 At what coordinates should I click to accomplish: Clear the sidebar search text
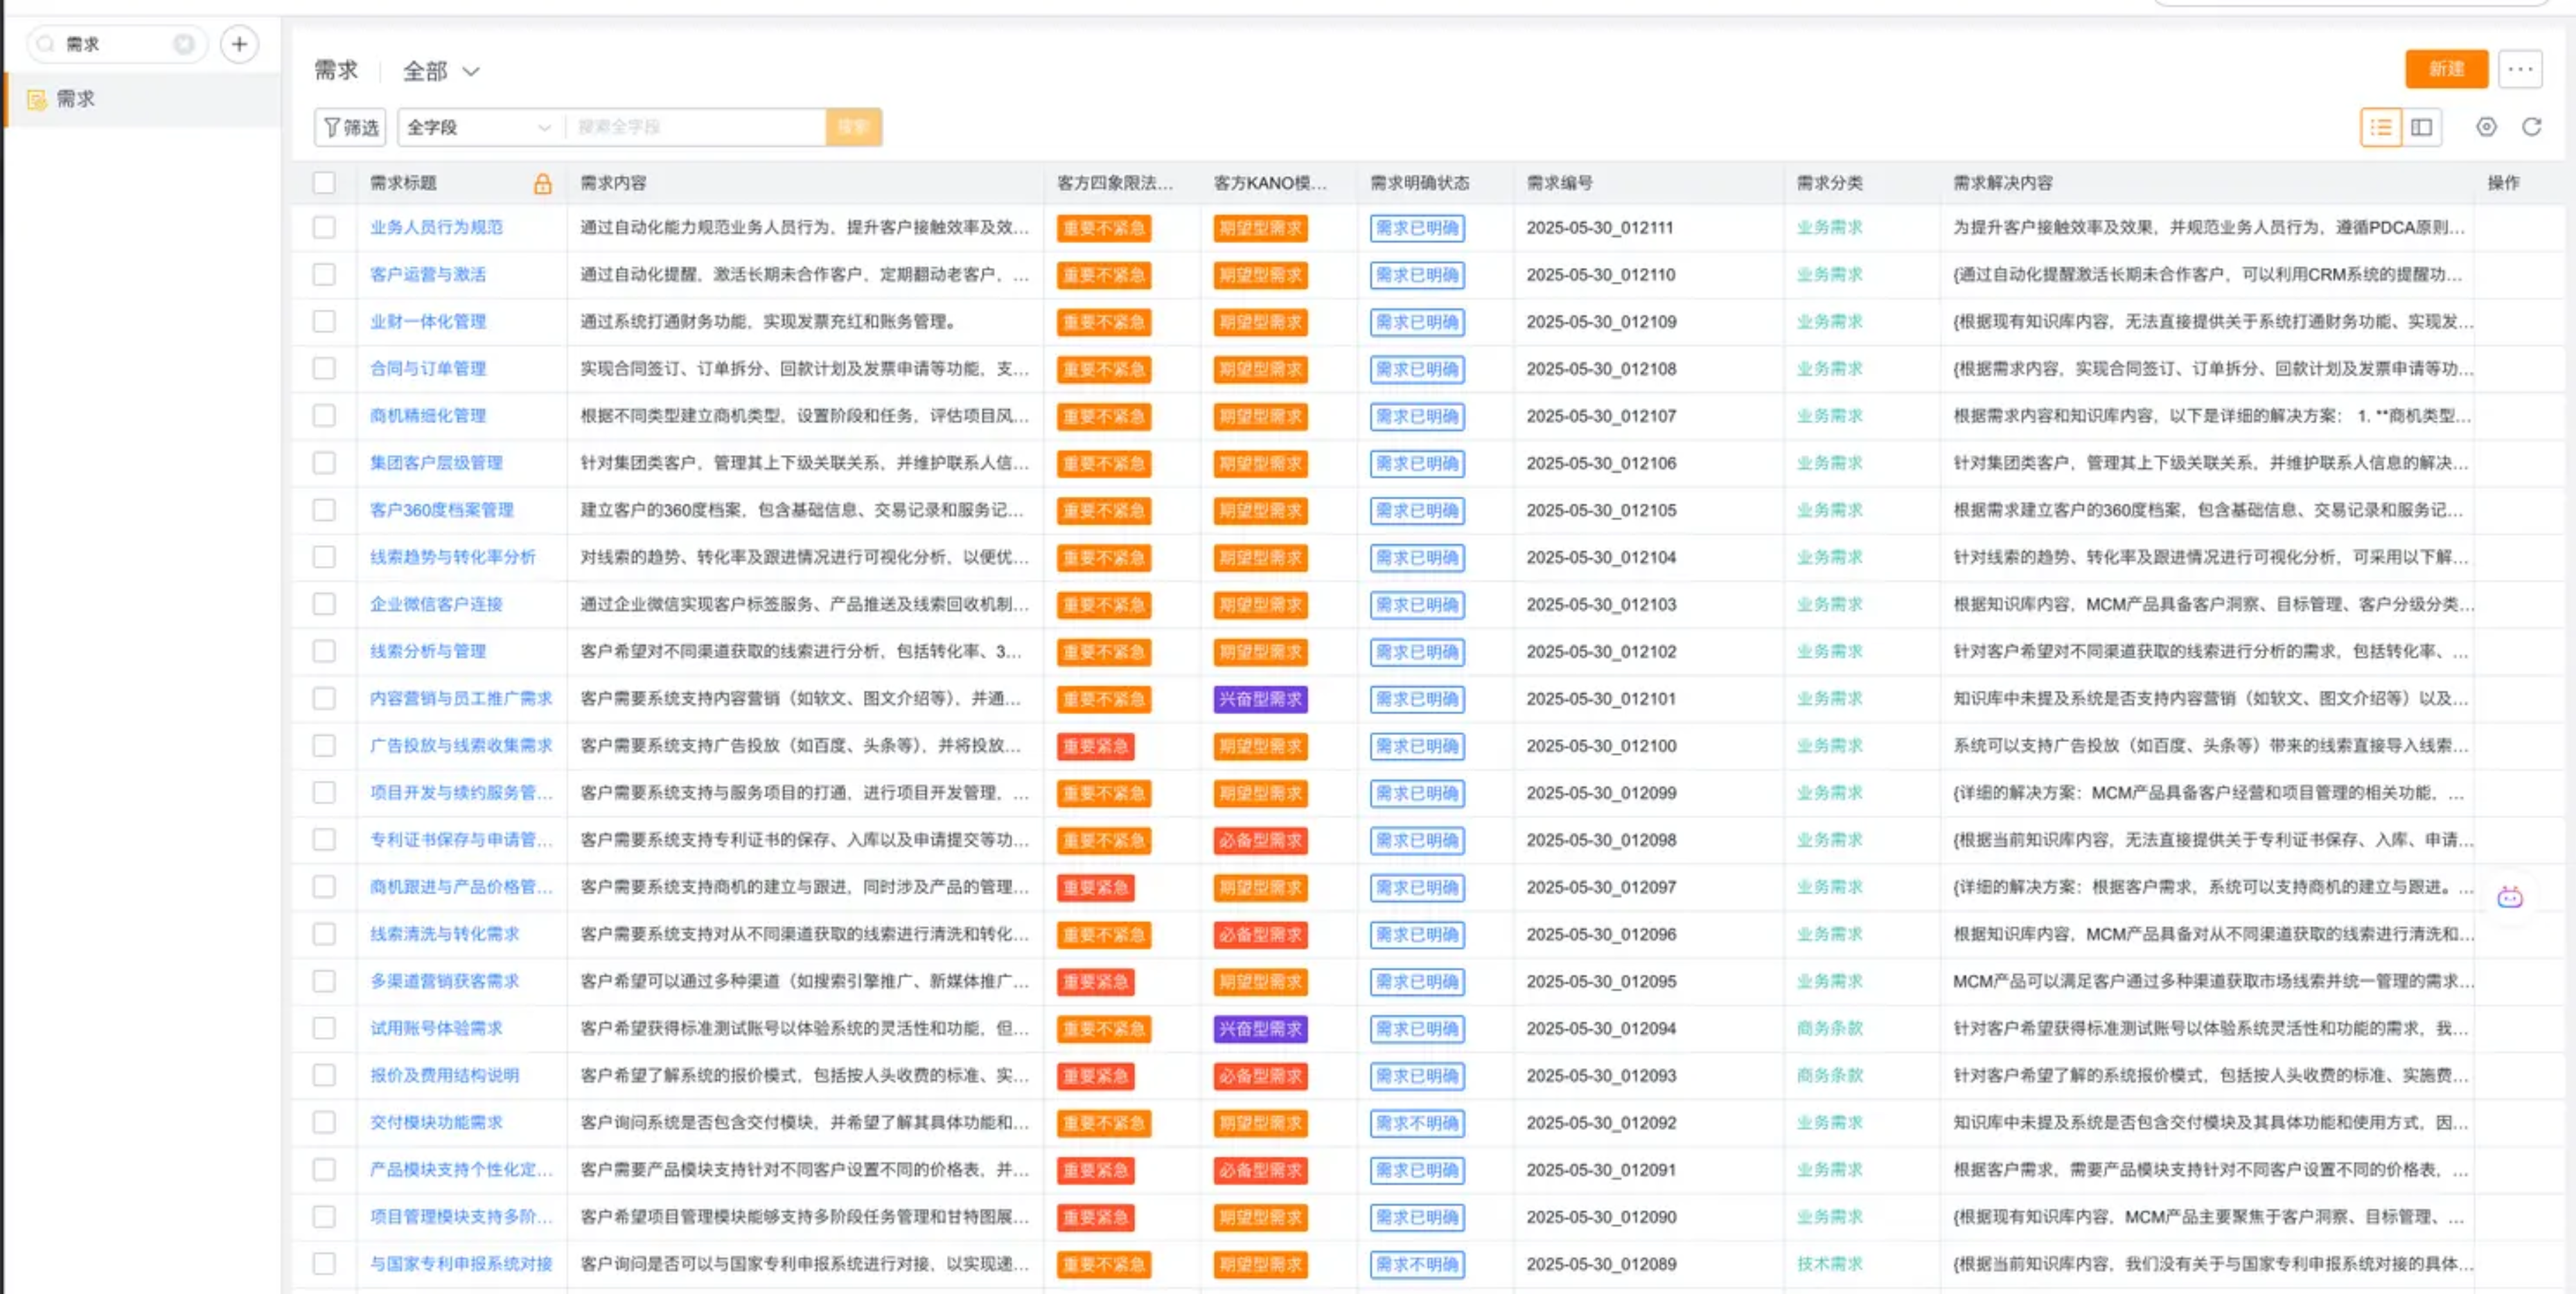coord(184,44)
